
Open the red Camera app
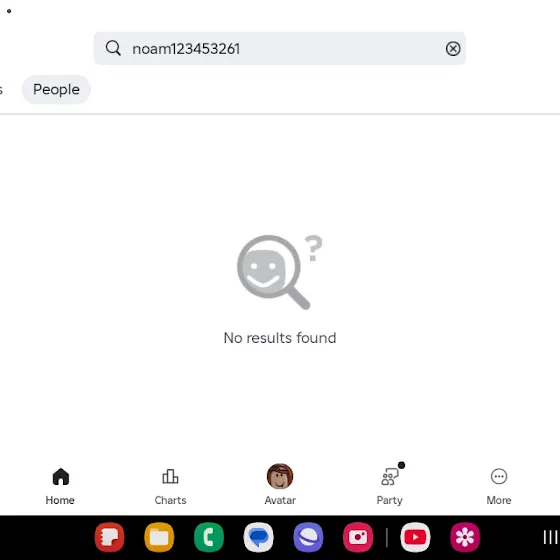click(x=358, y=537)
